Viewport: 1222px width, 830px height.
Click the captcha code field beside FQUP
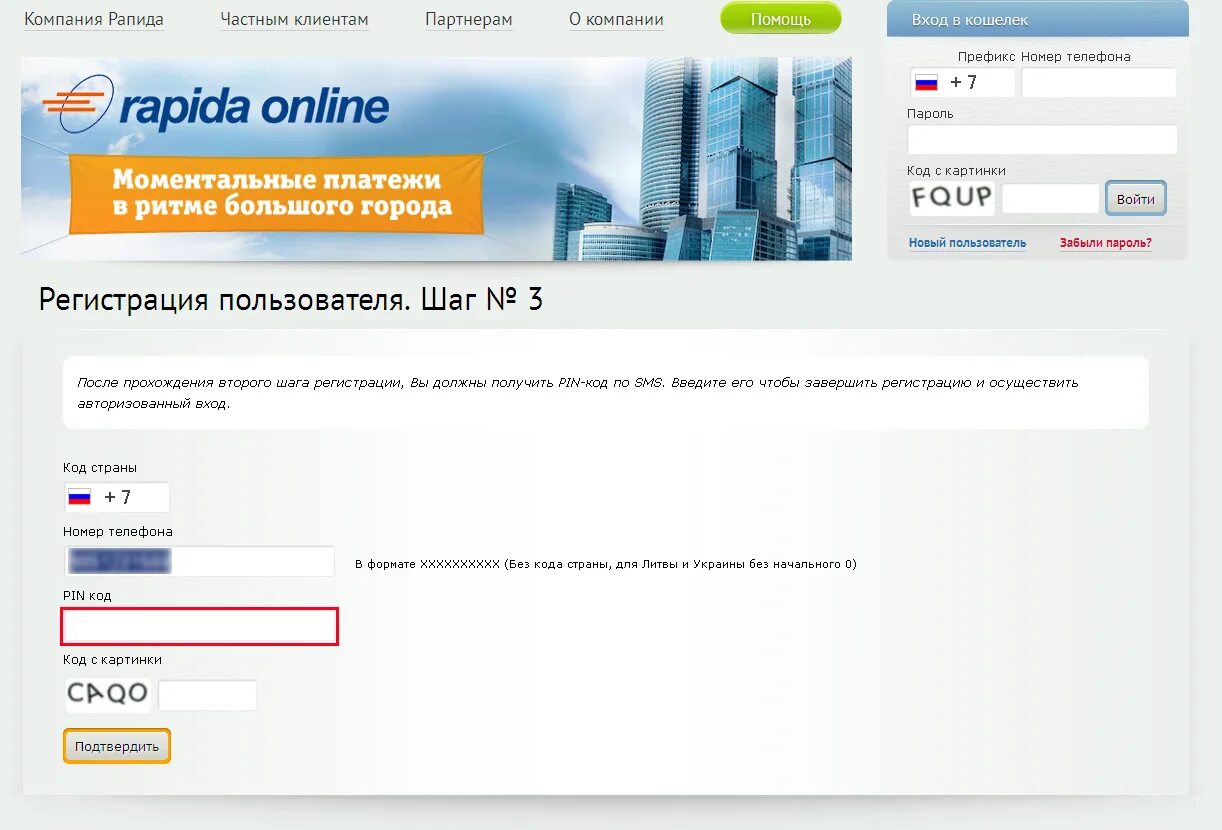(x=1050, y=199)
